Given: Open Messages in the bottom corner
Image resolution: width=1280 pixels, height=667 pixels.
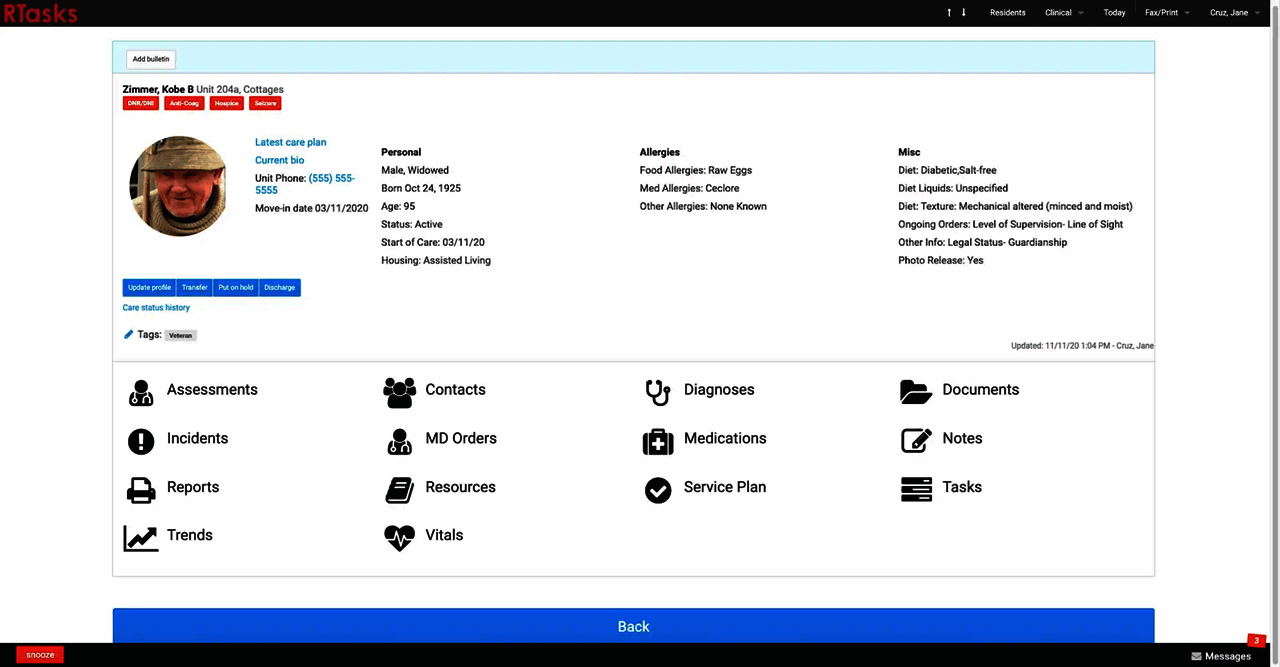Looking at the screenshot, I should (1221, 656).
